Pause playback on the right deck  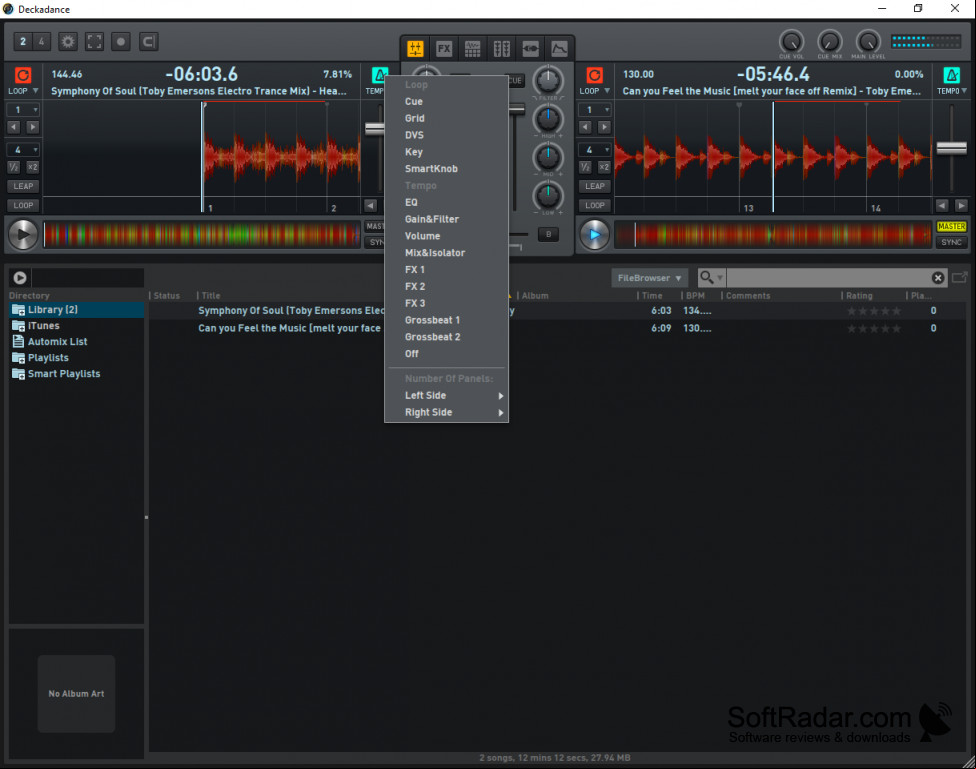click(594, 235)
